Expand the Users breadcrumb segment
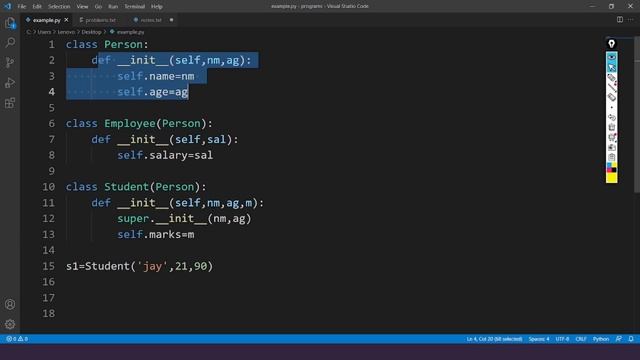640x360 pixels. 44,32
